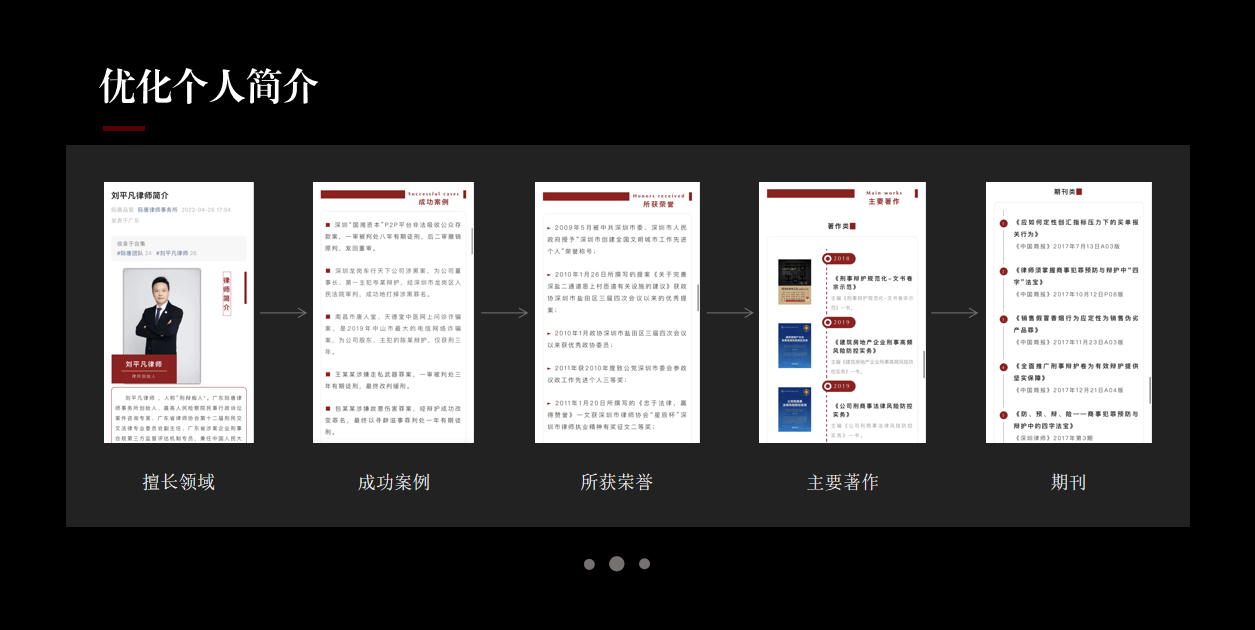Select the 所获荣誉 caption below the third screenshot
1255x630 pixels.
[x=617, y=482]
